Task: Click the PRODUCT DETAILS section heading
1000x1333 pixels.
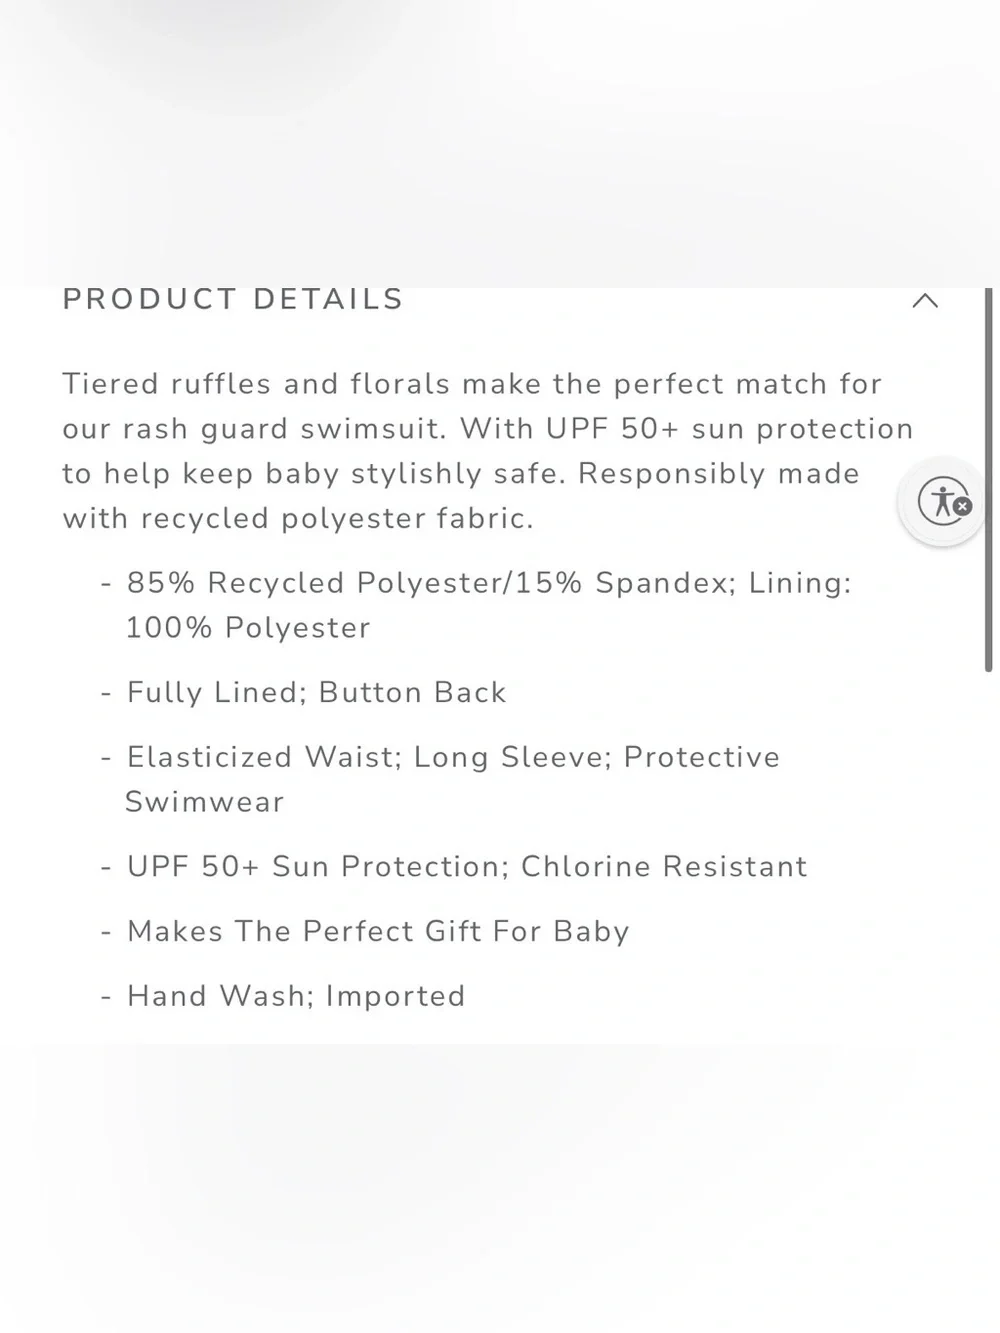Action: point(233,299)
